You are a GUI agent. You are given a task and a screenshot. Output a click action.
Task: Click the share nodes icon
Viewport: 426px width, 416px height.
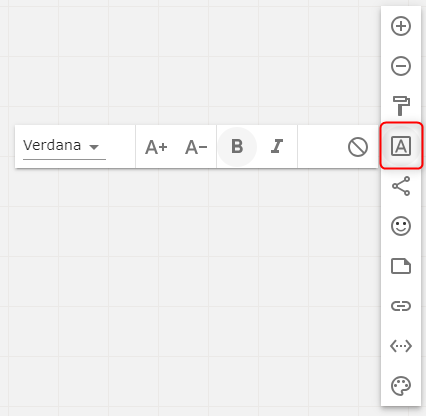coord(401,186)
